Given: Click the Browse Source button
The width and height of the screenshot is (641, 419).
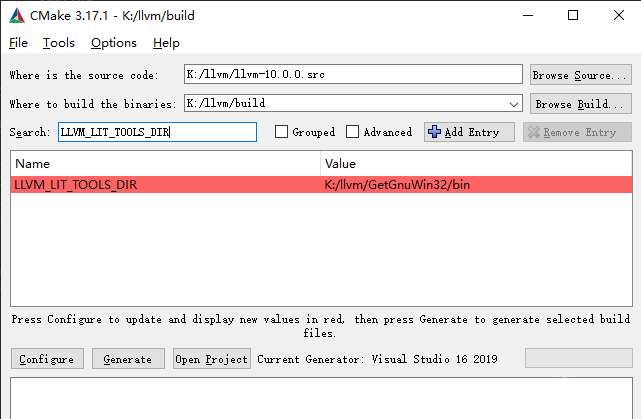Looking at the screenshot, I should pos(580,75).
